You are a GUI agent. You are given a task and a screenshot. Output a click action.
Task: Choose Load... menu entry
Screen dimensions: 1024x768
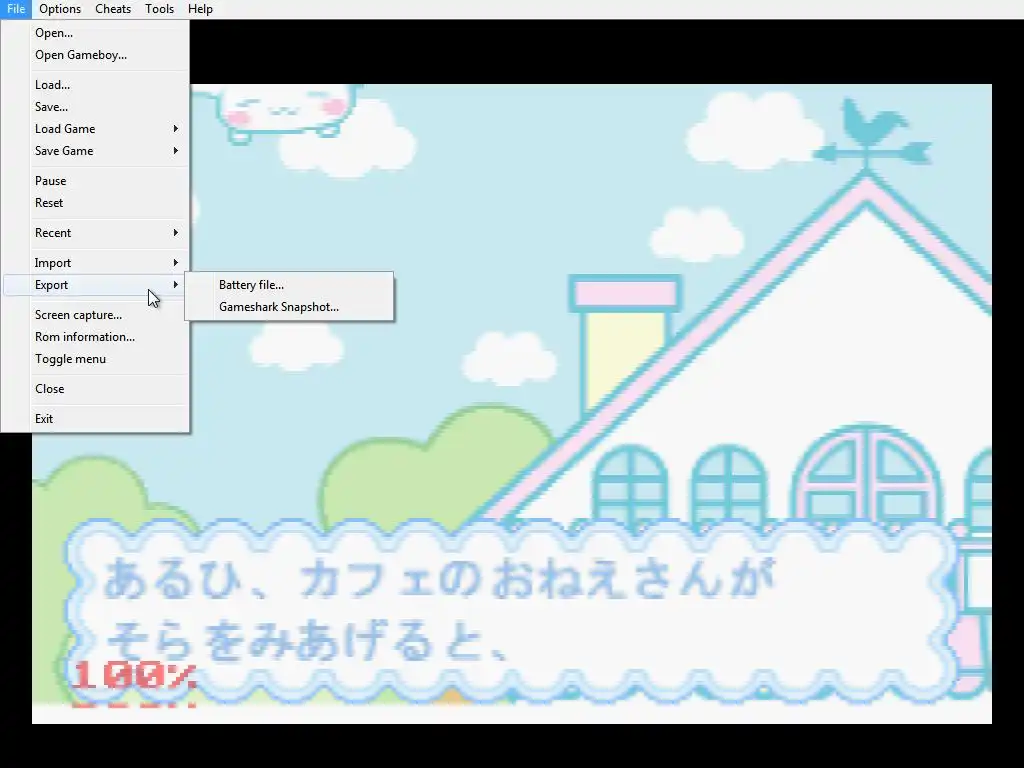click(x=95, y=85)
